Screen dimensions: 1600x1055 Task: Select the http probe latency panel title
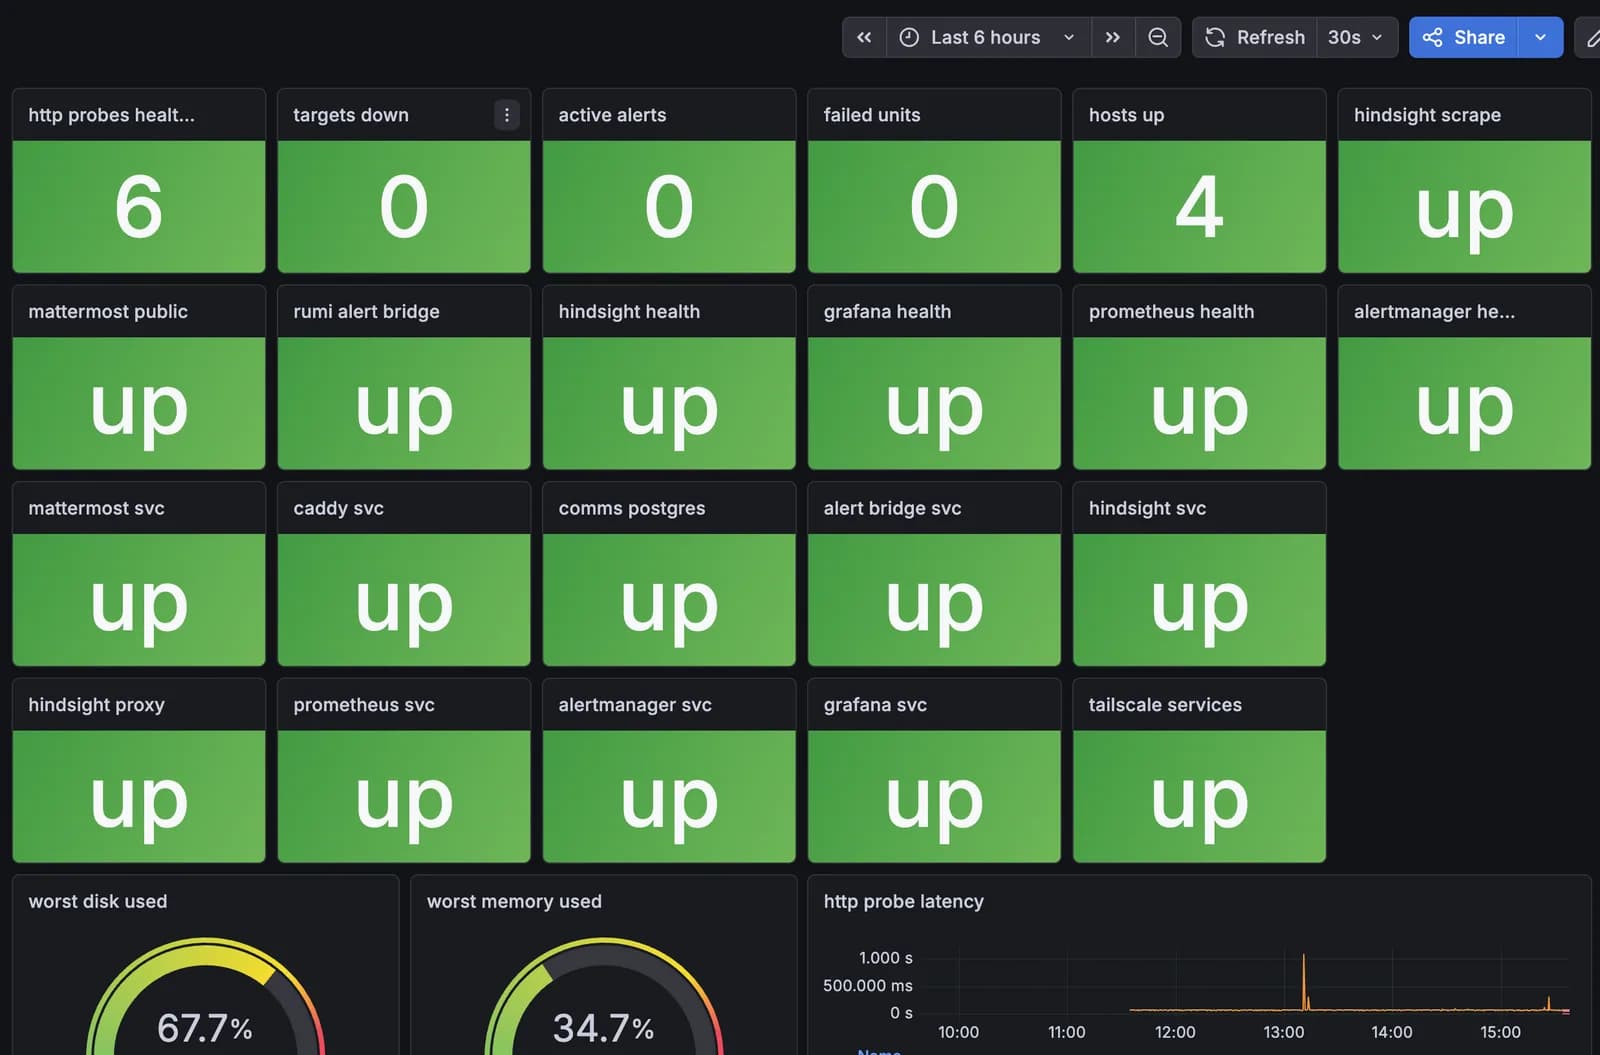pyautogui.click(x=903, y=902)
